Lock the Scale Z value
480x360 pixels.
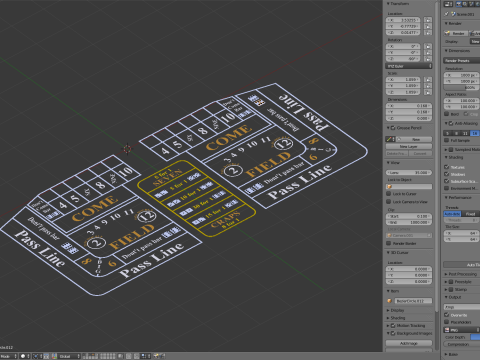428,92
